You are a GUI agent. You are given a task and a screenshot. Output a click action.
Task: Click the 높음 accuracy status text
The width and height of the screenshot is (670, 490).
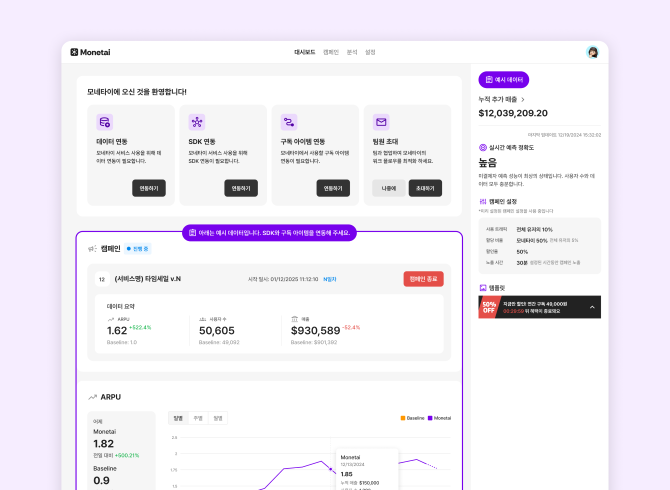pyautogui.click(x=488, y=163)
